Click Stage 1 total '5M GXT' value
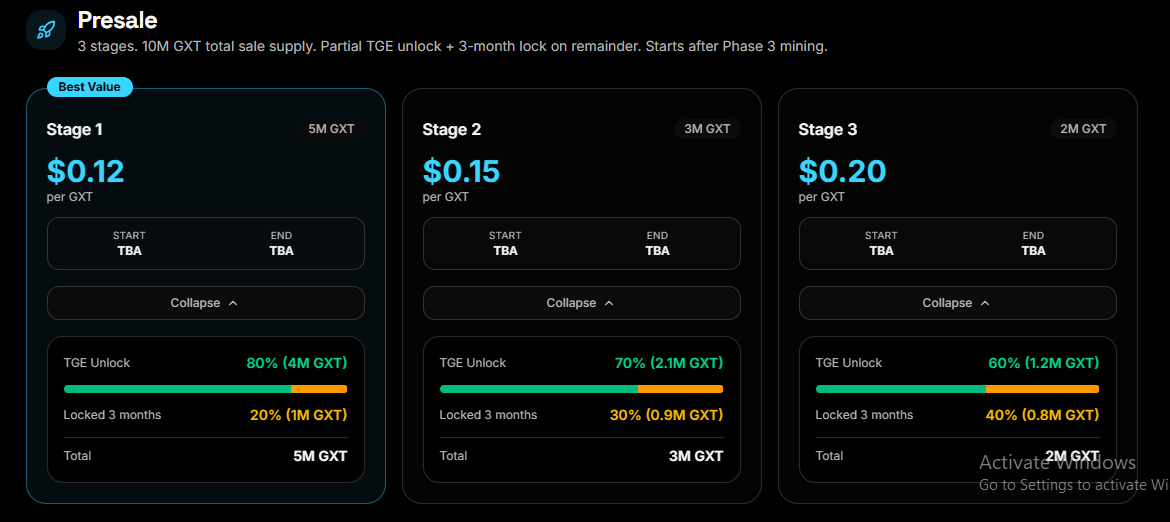The image size is (1170, 522). click(x=320, y=456)
